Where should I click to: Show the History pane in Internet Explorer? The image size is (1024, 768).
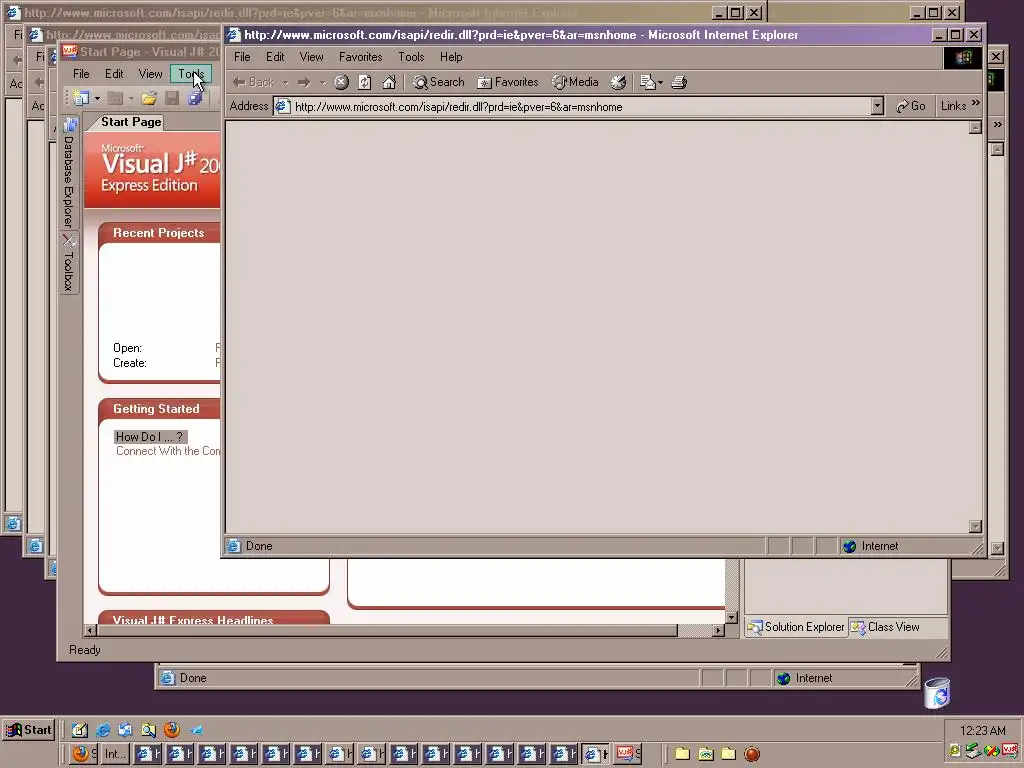click(x=618, y=82)
